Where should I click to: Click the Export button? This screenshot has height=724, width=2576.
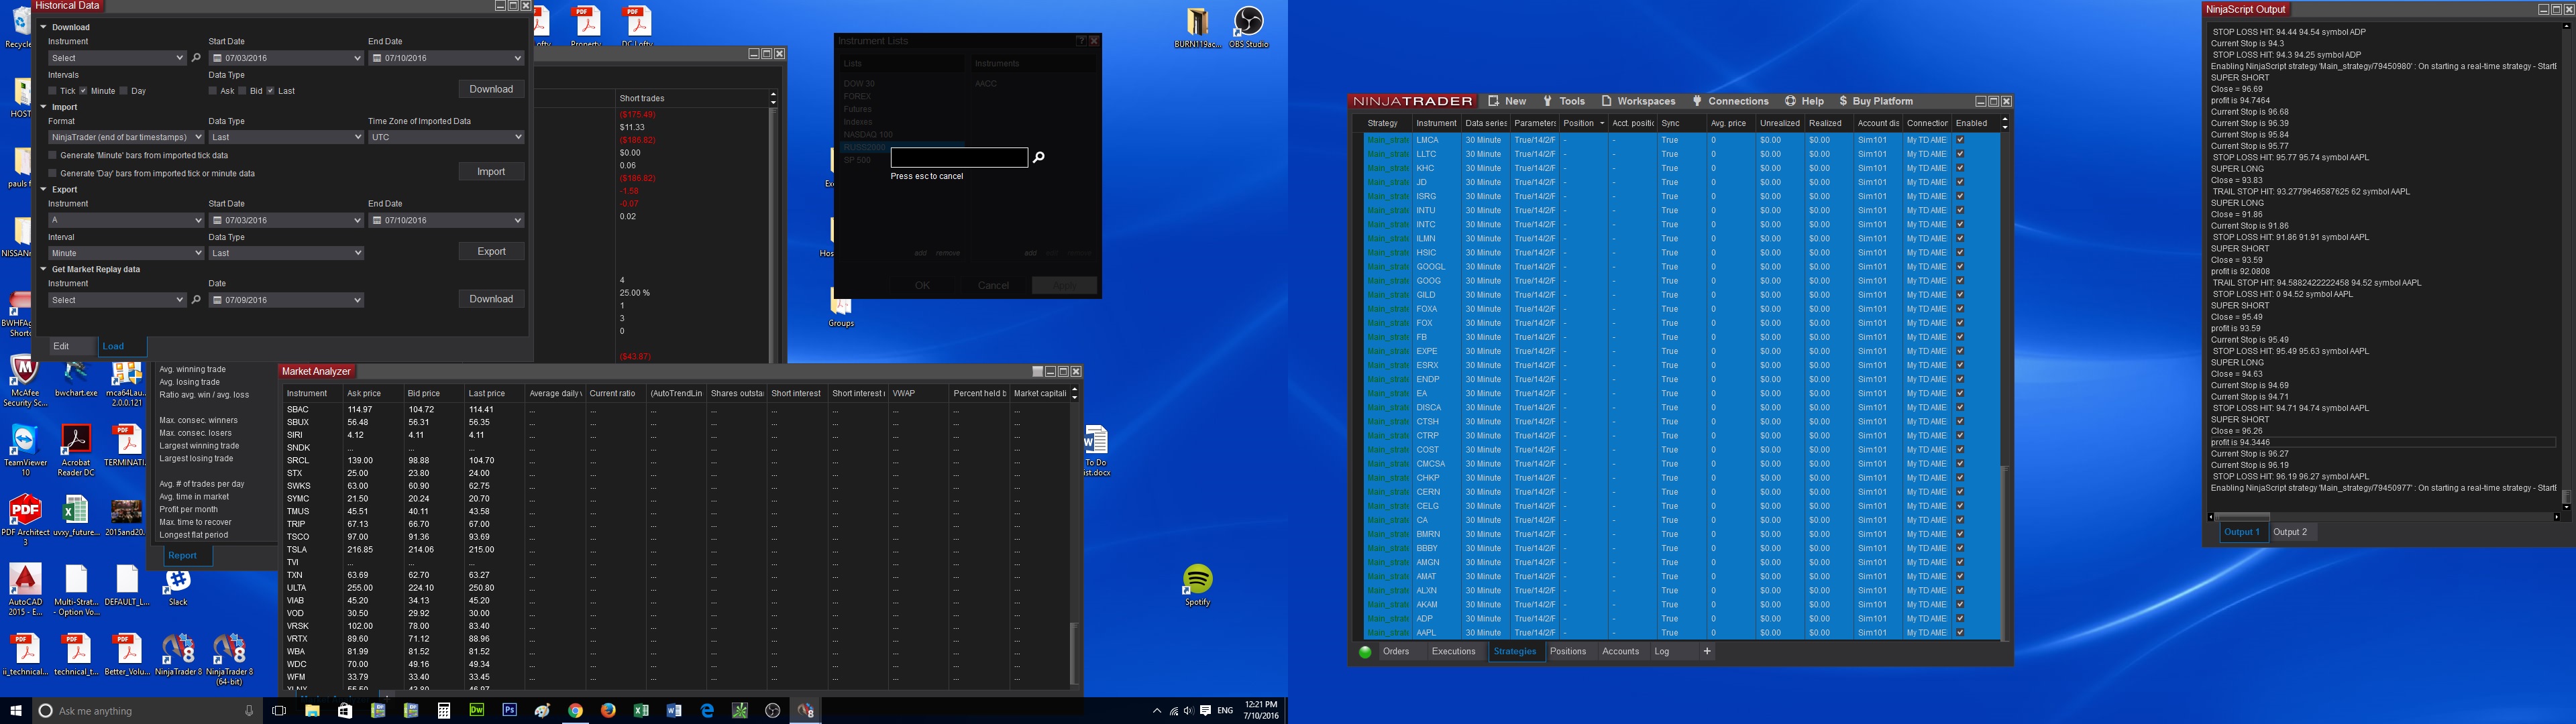[x=491, y=252]
